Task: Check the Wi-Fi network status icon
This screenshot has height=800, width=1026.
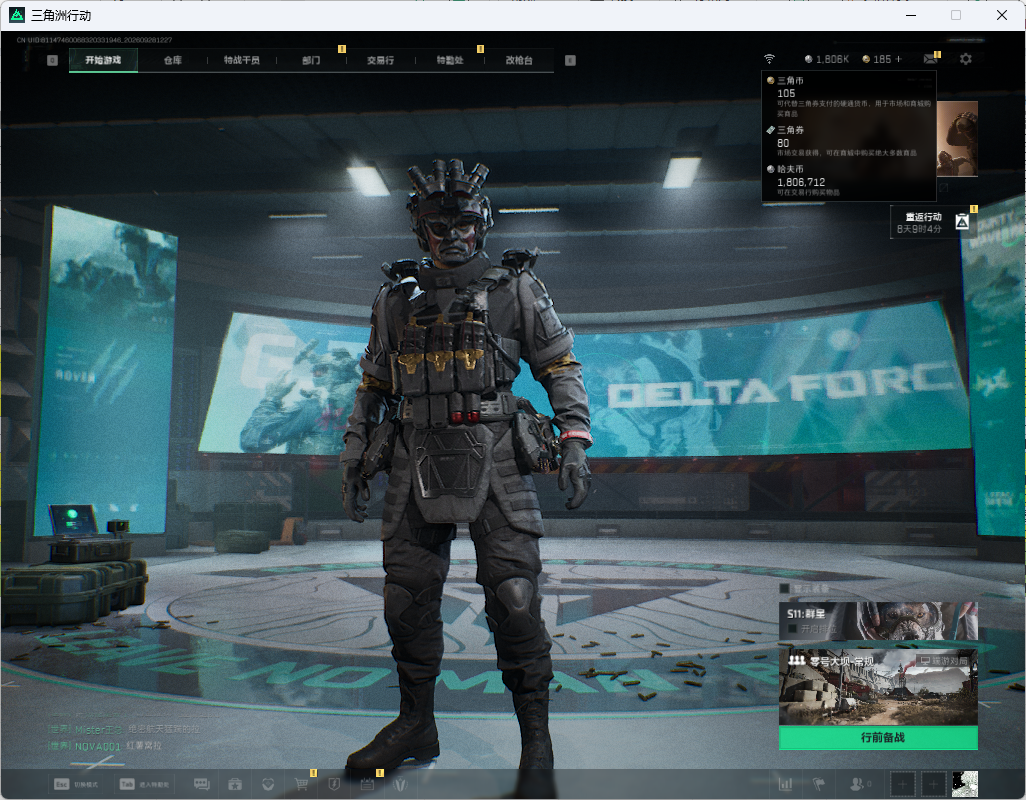Action: pyautogui.click(x=770, y=59)
